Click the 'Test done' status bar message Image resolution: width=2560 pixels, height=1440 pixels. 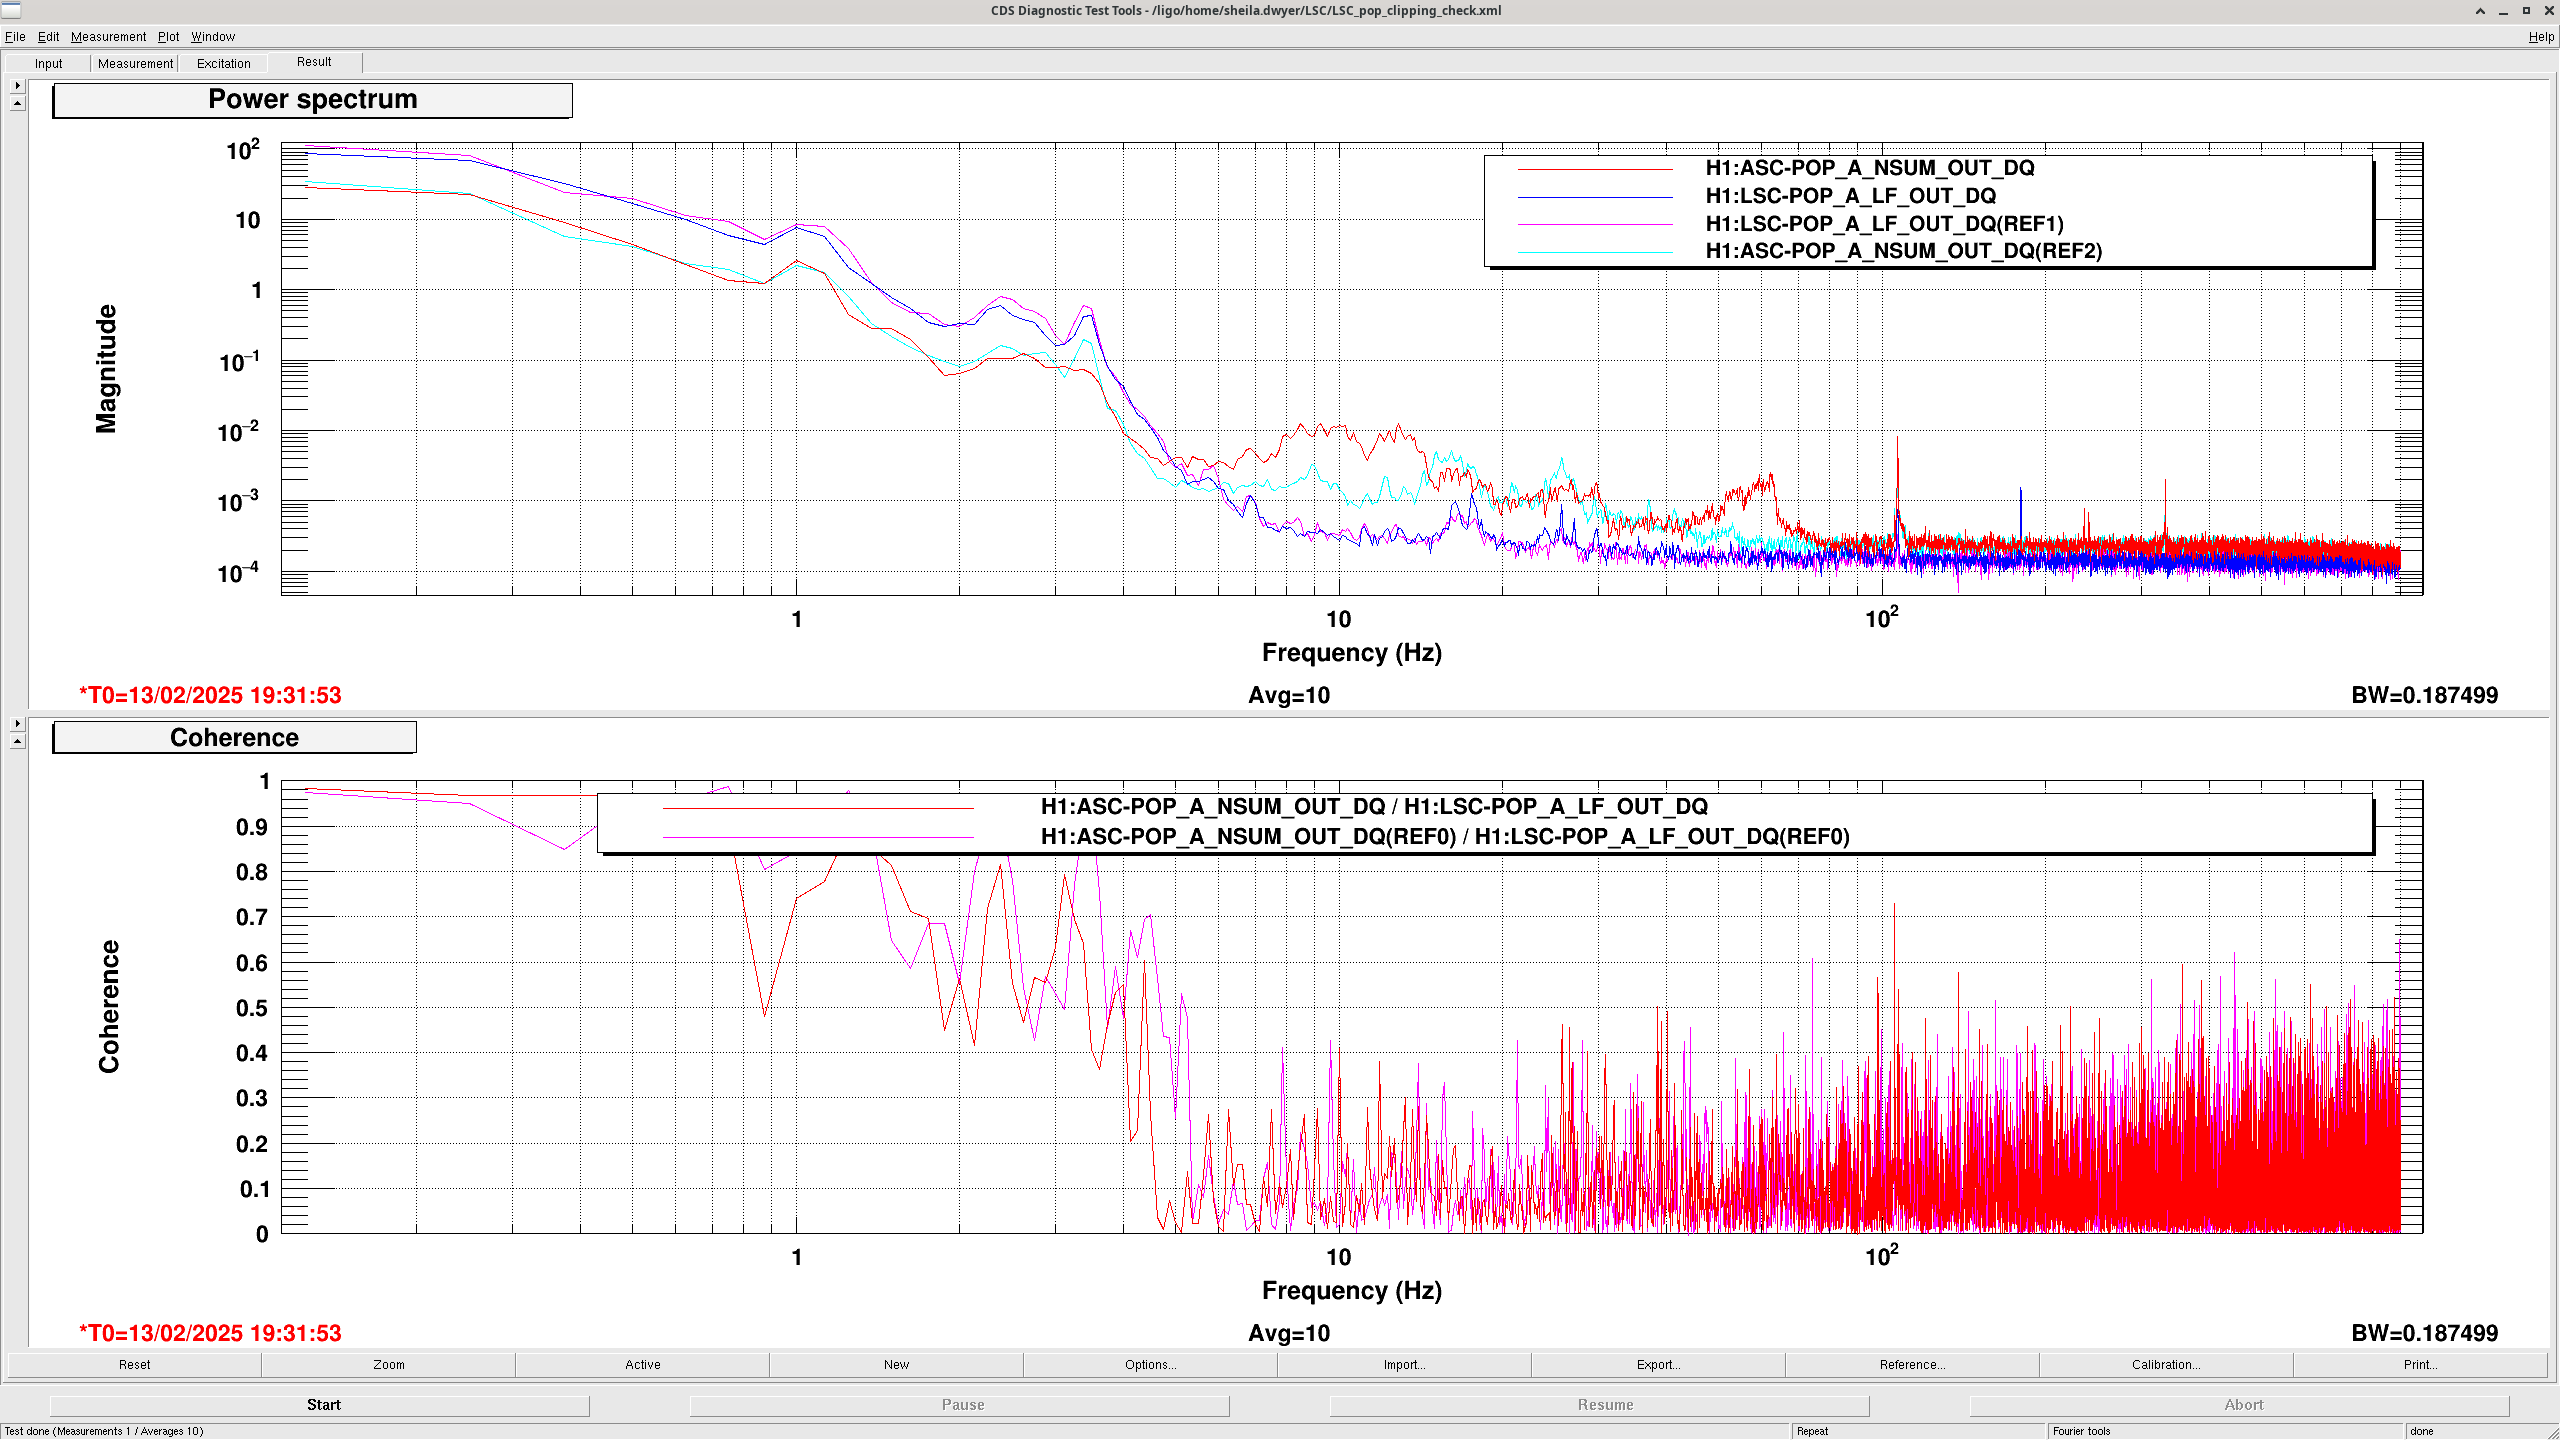click(104, 1431)
